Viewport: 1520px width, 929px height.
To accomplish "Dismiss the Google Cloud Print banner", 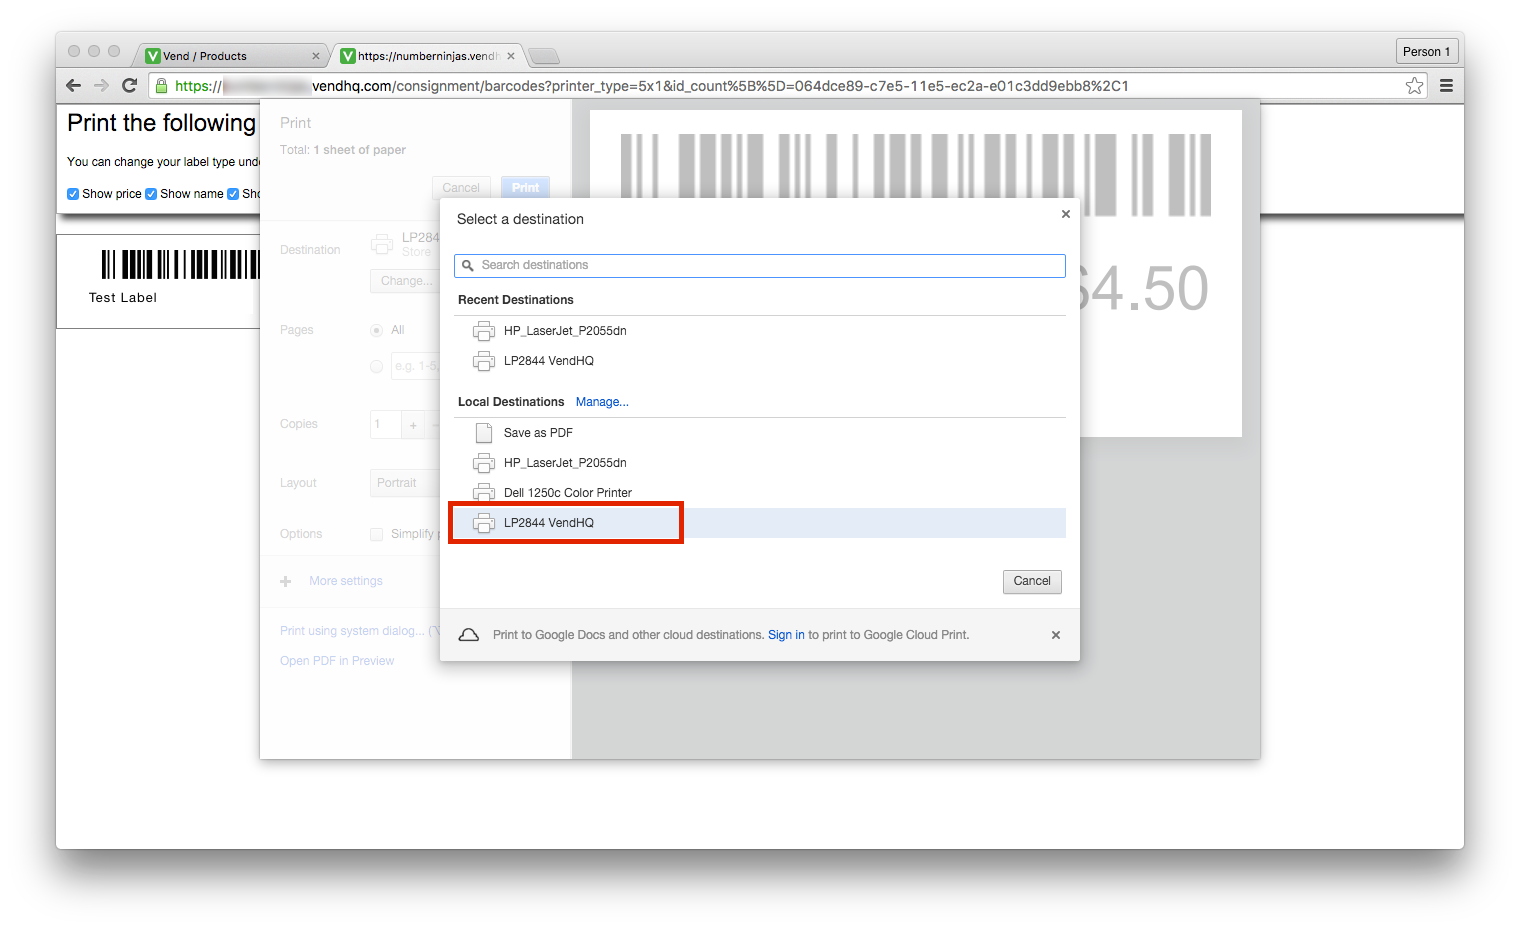I will point(1056,635).
